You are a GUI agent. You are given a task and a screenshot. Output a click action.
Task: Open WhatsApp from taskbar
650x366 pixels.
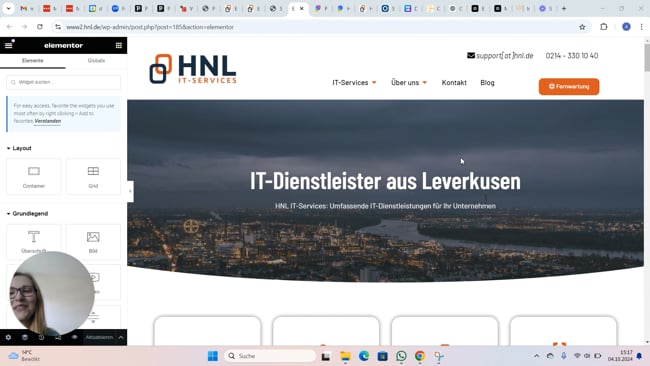(401, 356)
